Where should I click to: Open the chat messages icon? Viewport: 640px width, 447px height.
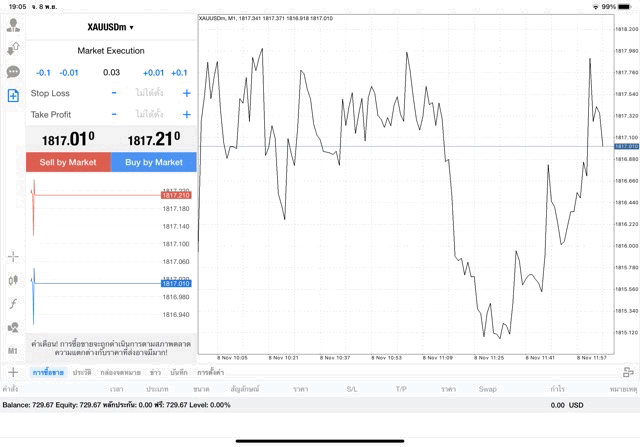click(14, 72)
